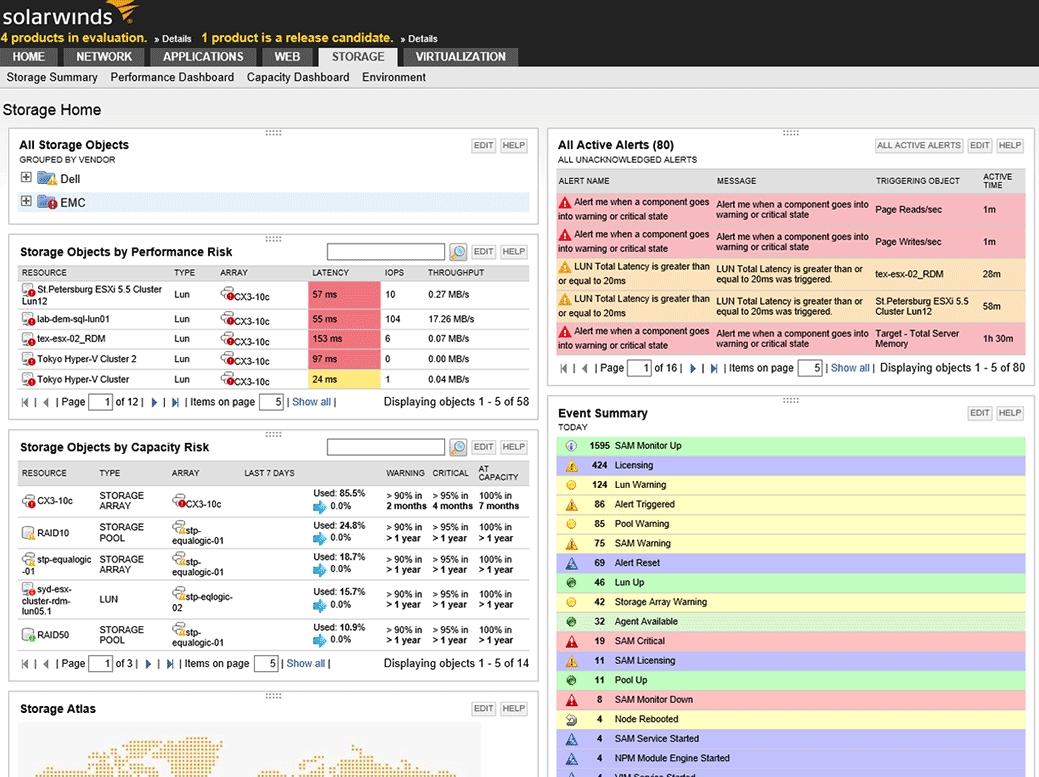Screen dimensions: 1039x777
Task: Click the Performance Risk search field
Action: click(x=386, y=252)
